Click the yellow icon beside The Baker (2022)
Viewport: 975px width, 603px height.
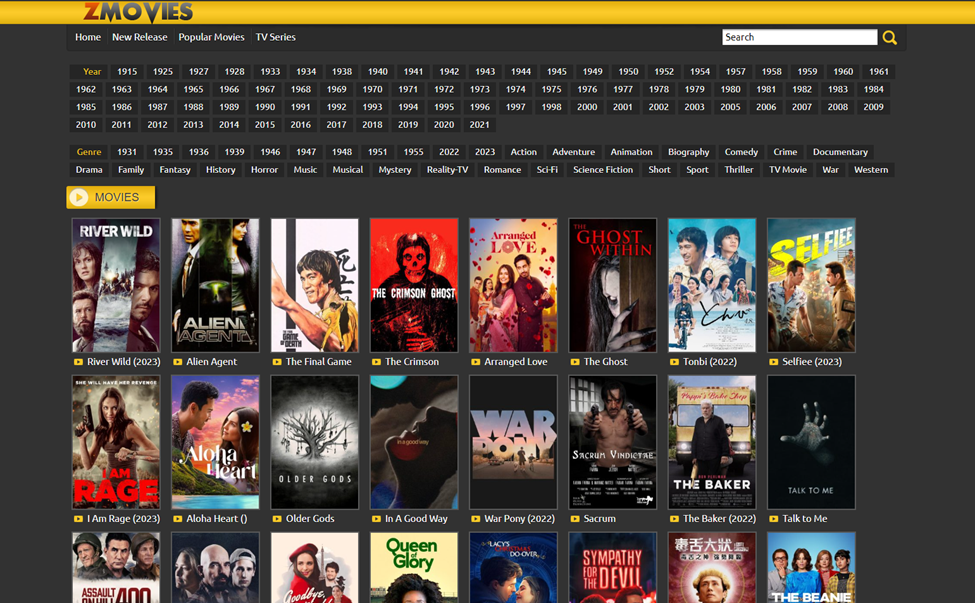[x=675, y=518]
